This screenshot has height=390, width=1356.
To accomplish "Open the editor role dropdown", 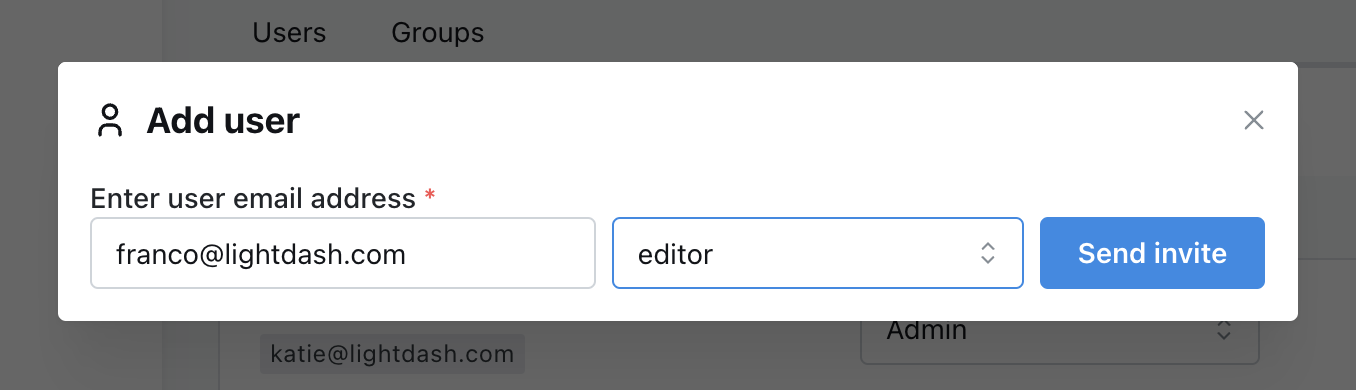I will click(x=818, y=254).
